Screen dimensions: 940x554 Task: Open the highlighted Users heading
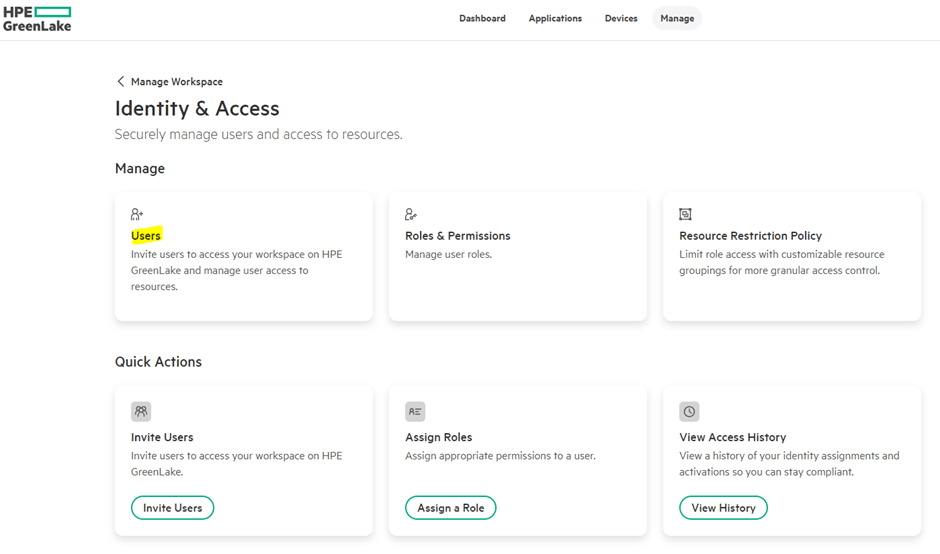[146, 236]
